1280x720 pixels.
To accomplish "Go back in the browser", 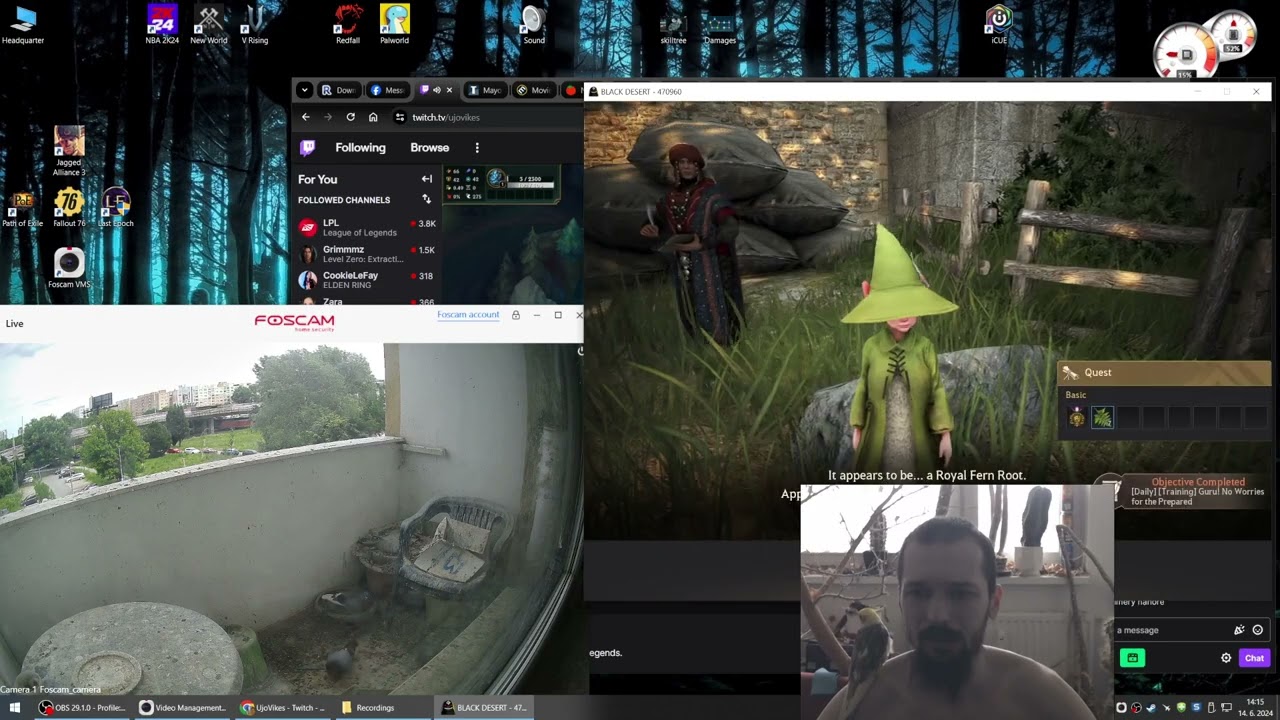I will (306, 117).
